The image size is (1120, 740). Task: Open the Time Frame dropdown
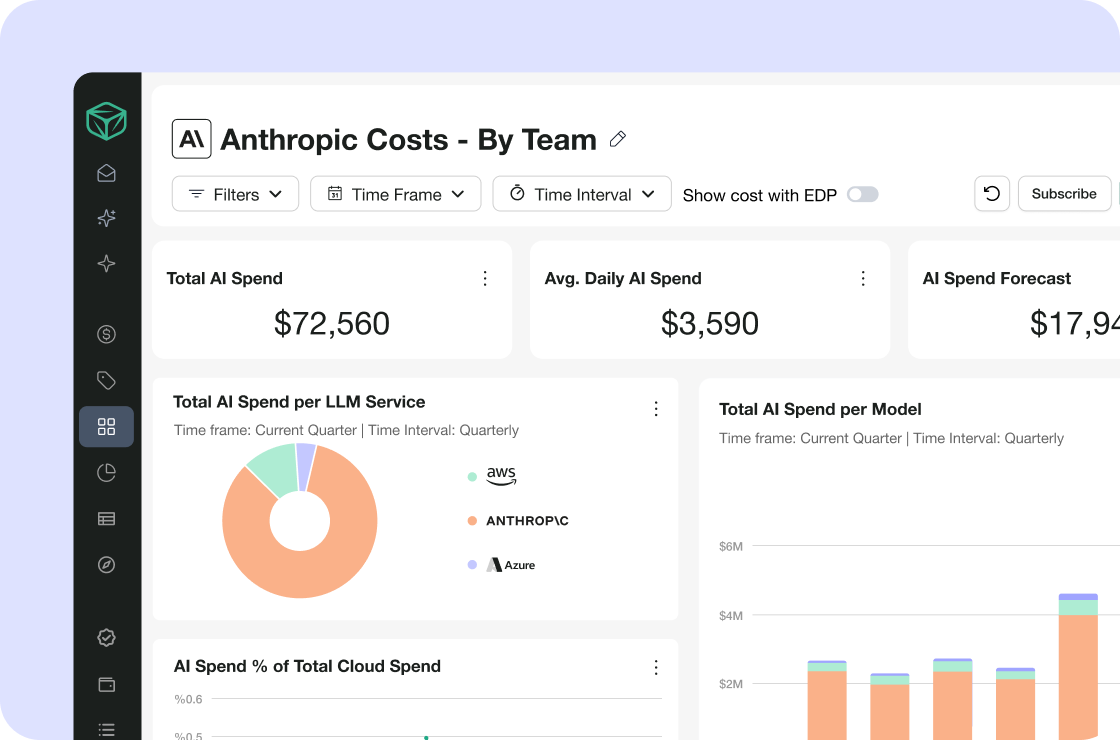point(396,194)
